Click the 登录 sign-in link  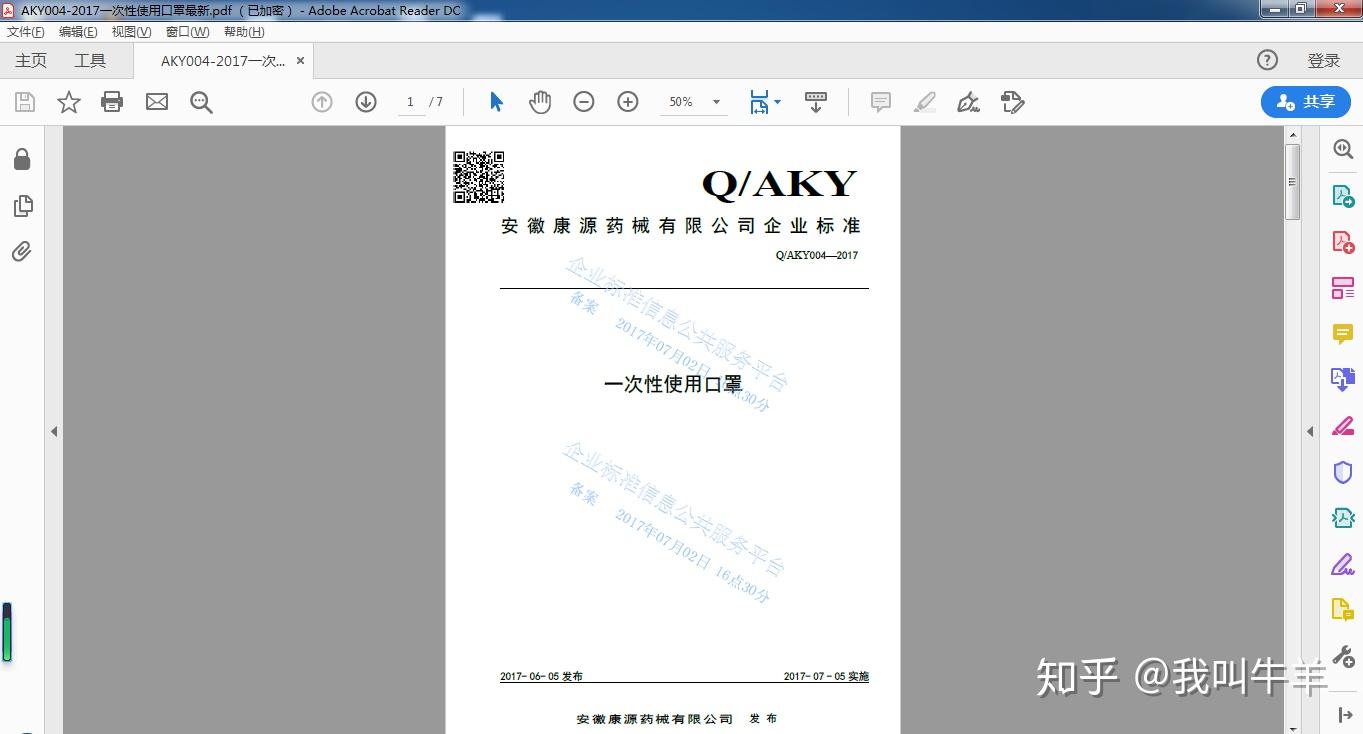coord(1323,61)
